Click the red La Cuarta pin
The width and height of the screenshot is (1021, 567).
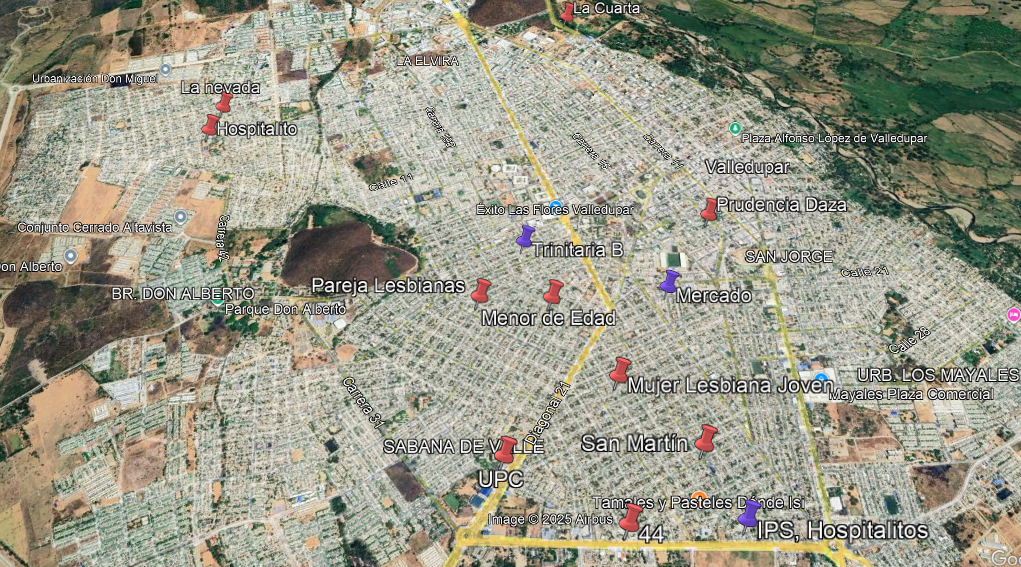tap(568, 11)
